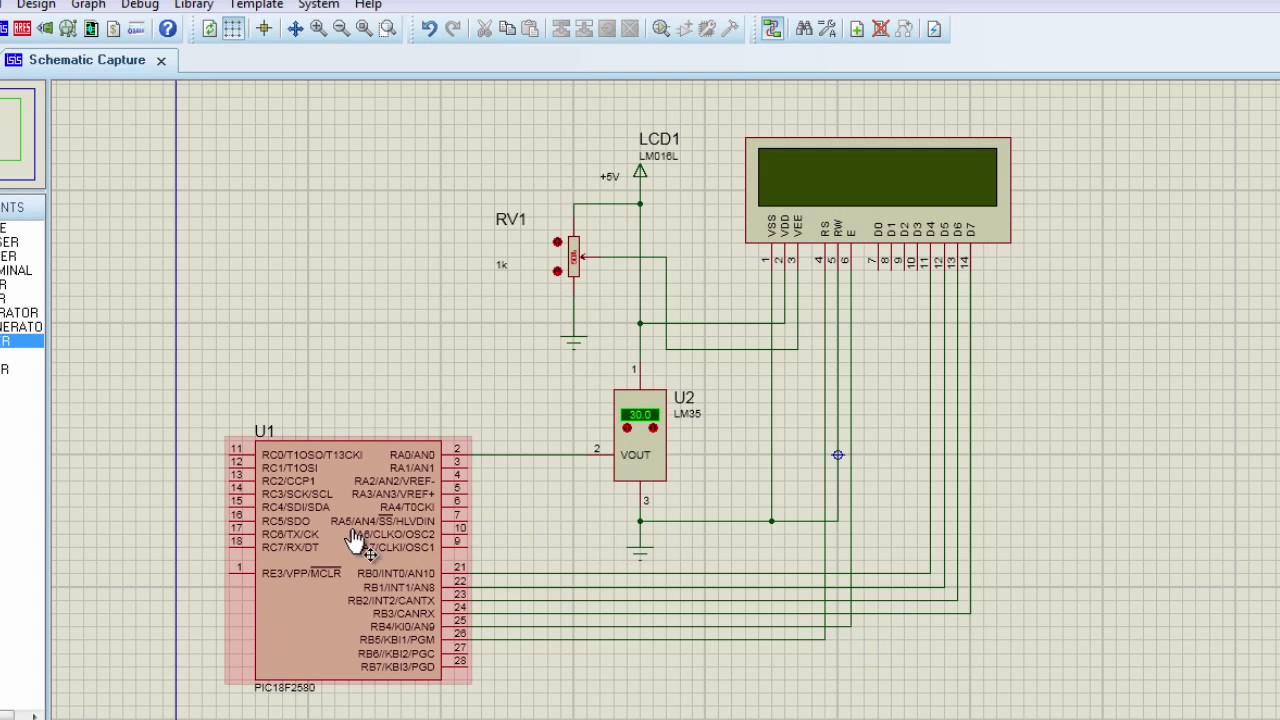Click RV1 potentiometer lower red adjust dot

557,271
